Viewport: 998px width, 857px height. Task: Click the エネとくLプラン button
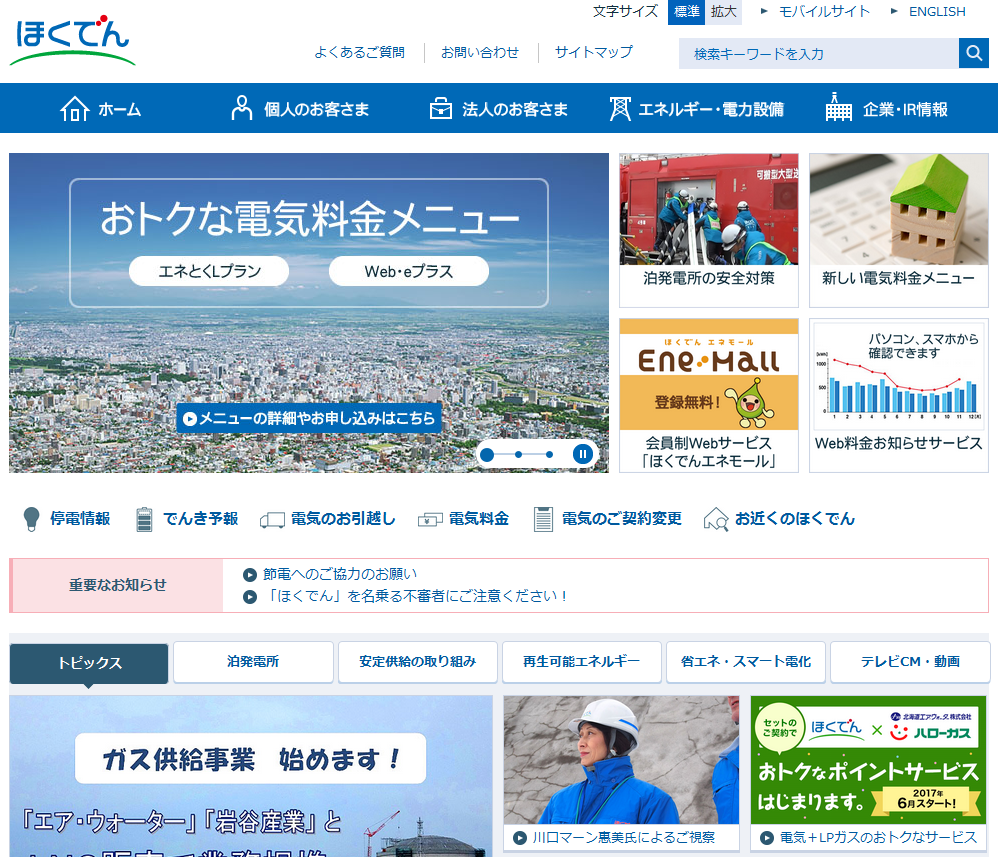(209, 271)
